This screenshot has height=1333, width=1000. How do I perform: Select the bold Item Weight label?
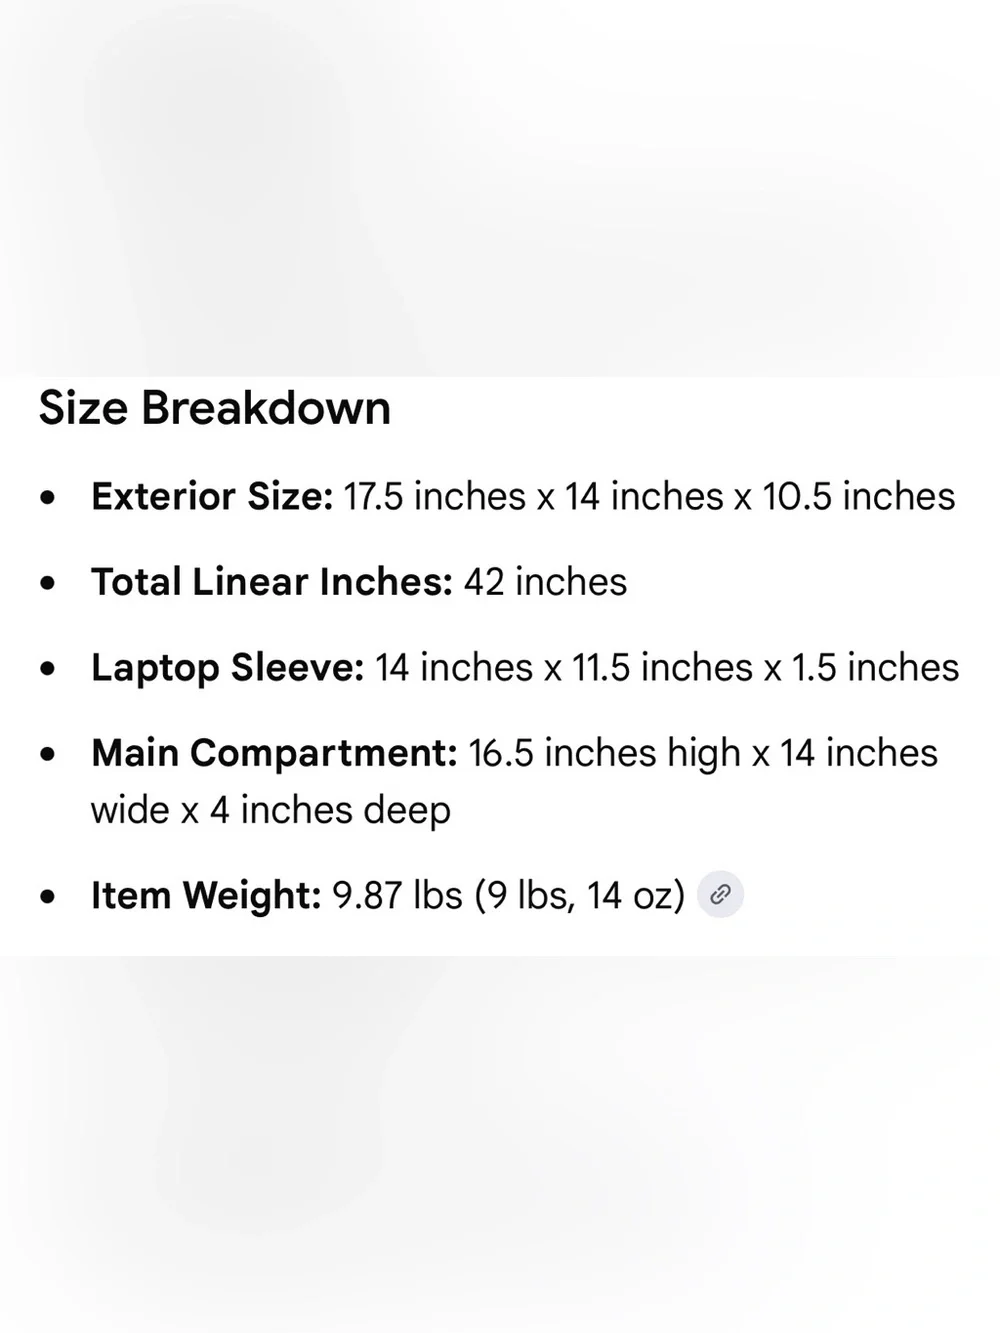tap(206, 895)
